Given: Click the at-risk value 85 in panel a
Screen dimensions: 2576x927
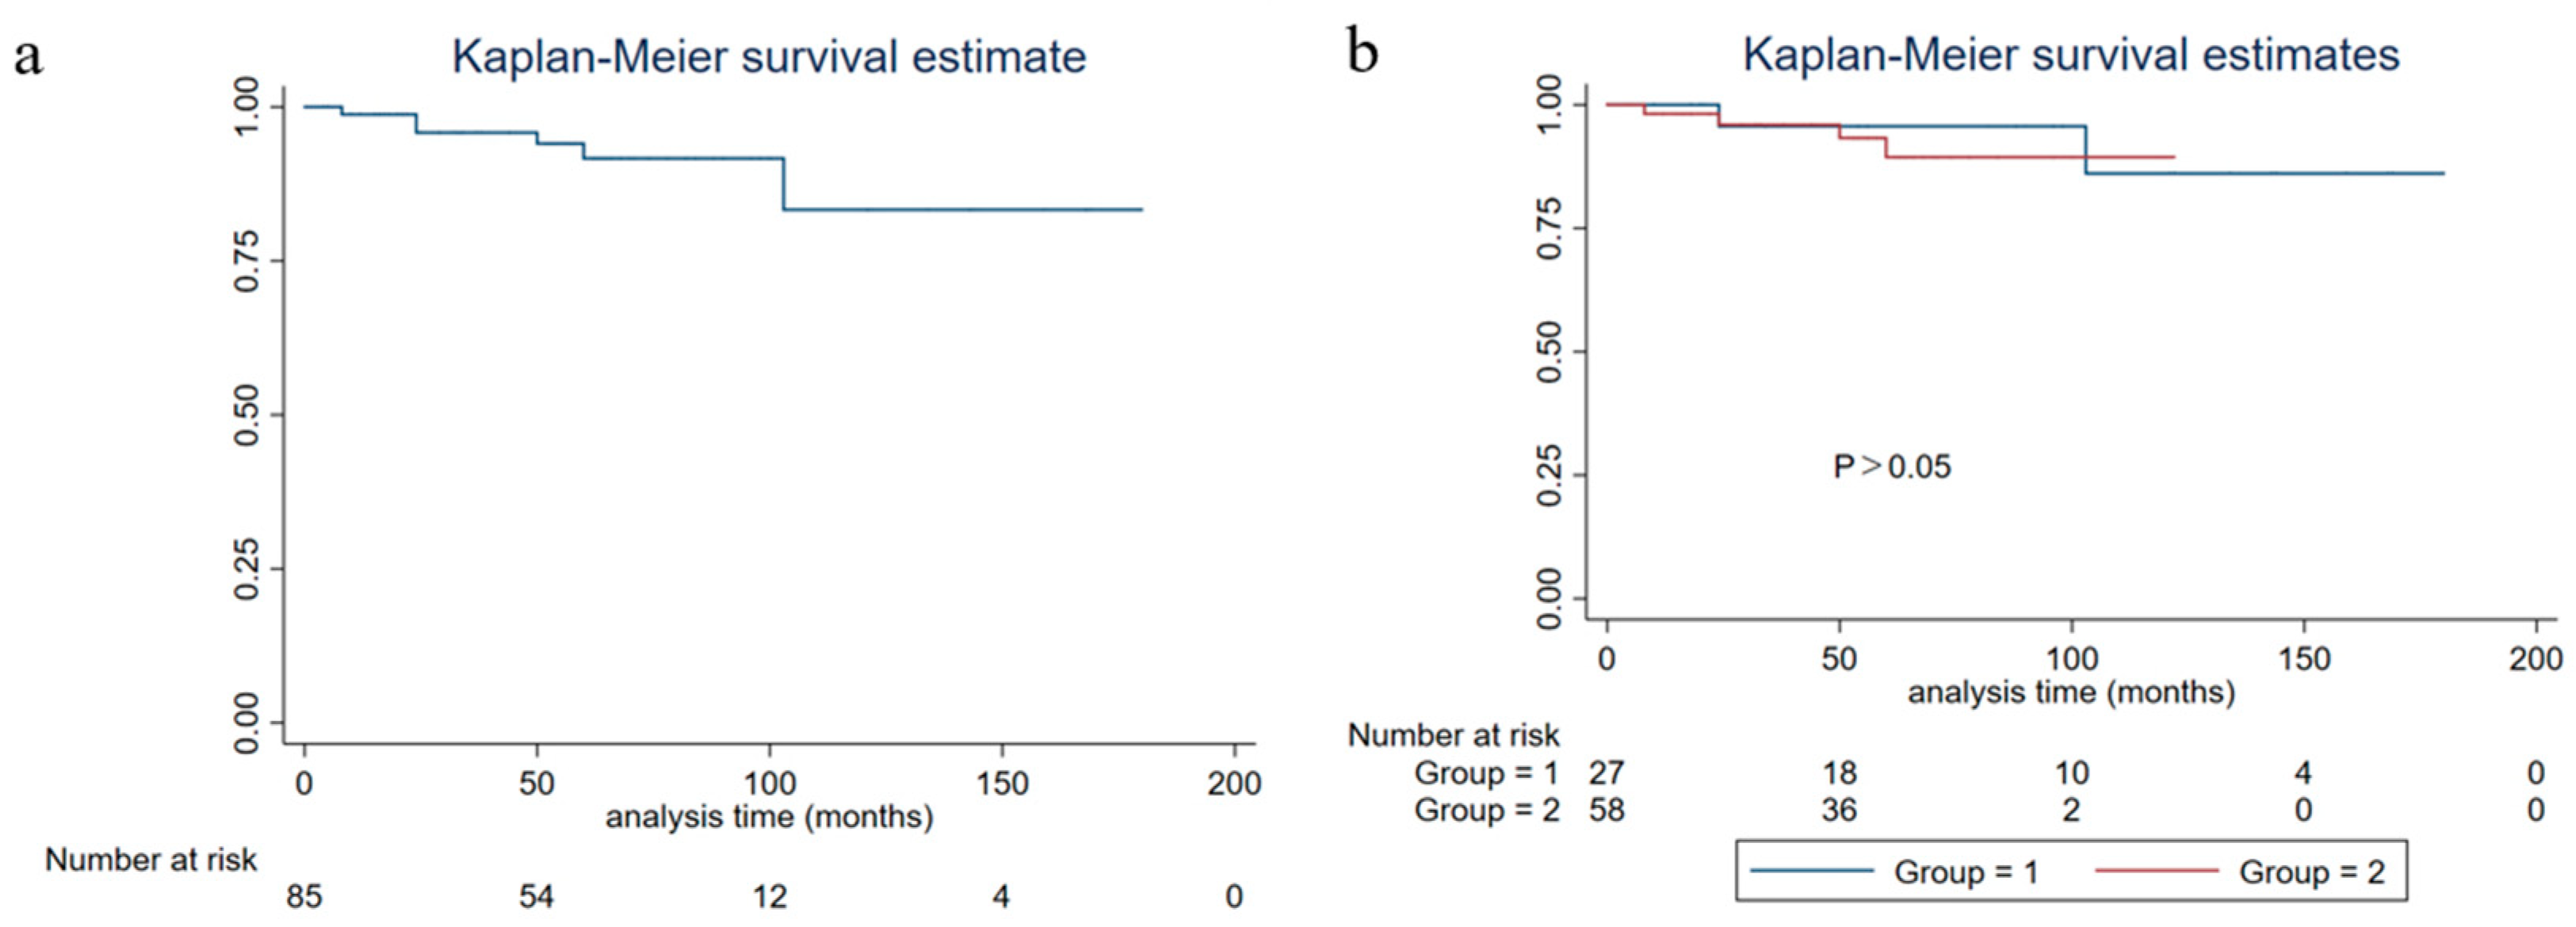Looking at the screenshot, I should click(x=304, y=897).
